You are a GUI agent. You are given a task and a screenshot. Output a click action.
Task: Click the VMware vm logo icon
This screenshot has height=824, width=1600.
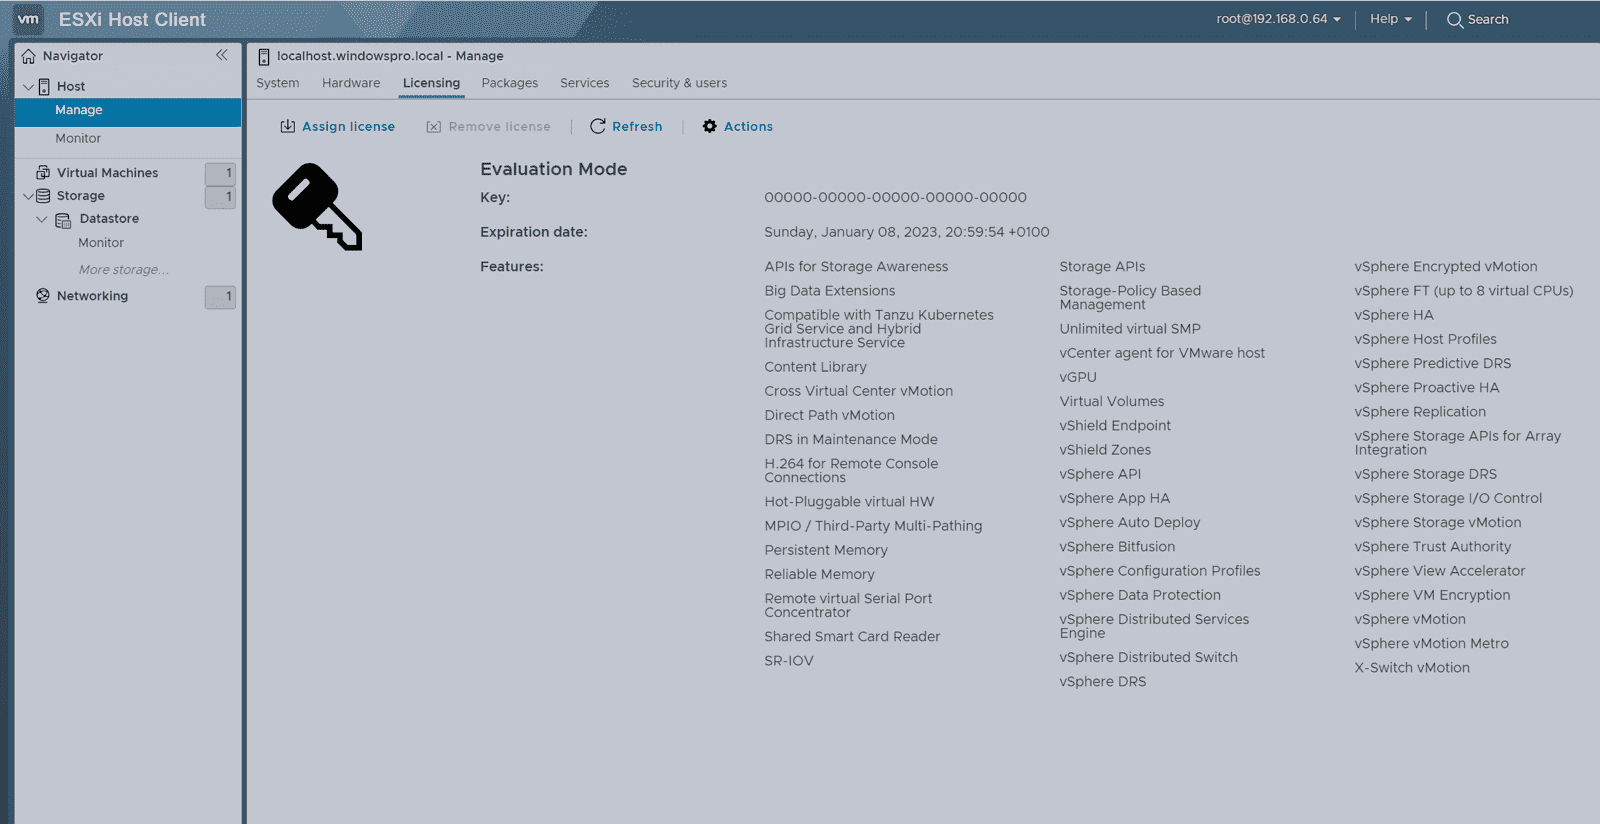28,19
